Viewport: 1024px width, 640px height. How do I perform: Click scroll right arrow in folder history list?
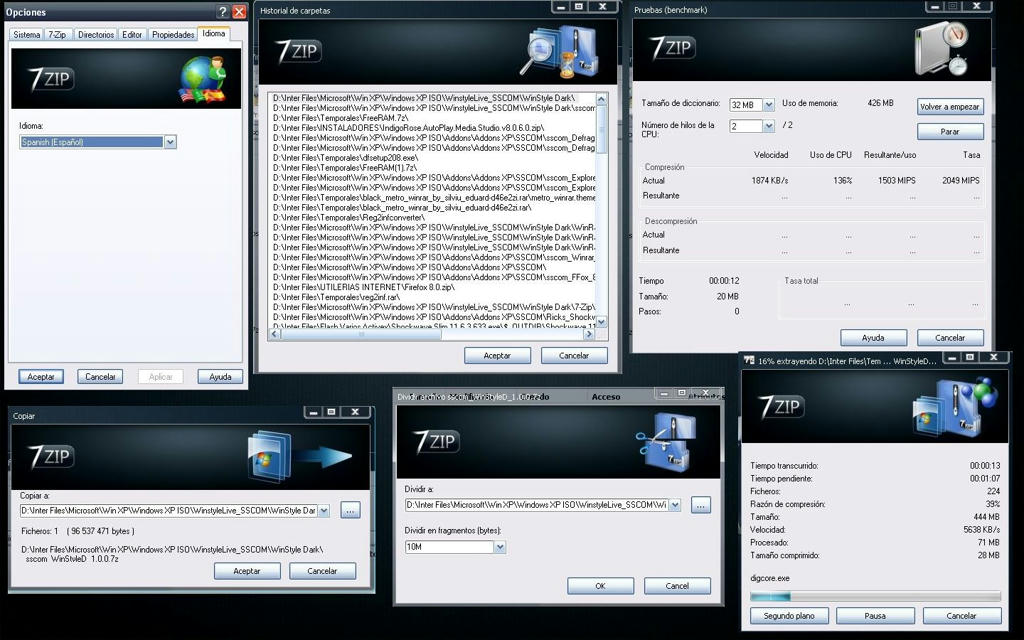click(x=588, y=334)
